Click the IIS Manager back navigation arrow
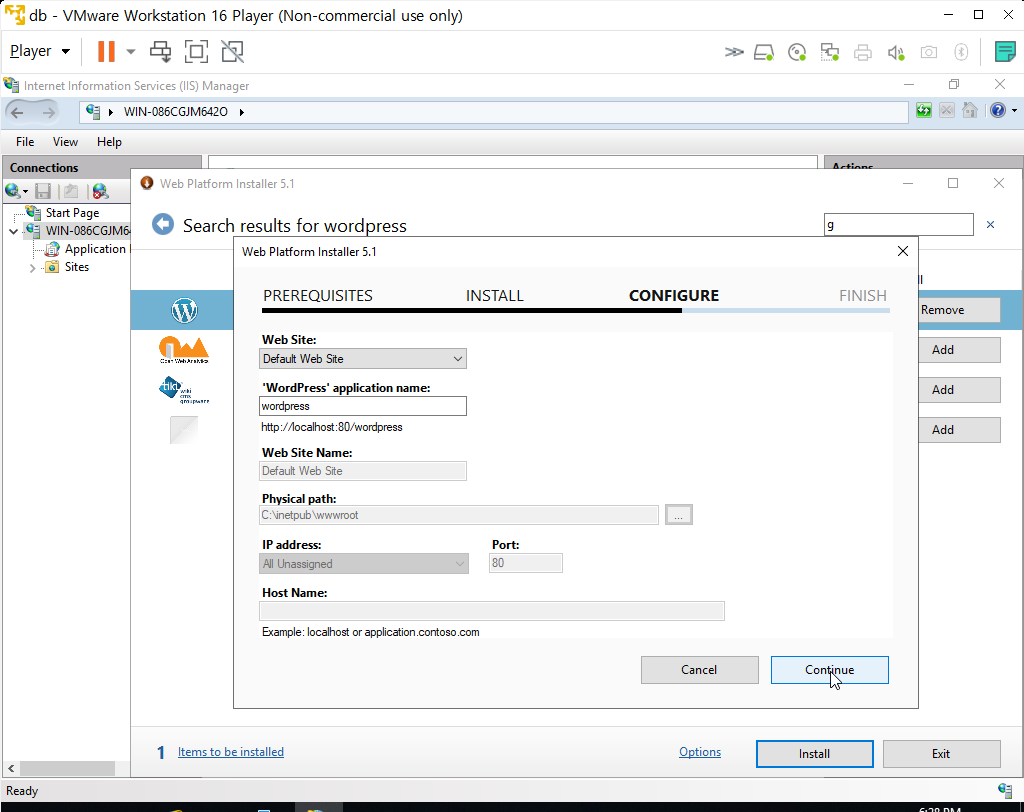The height and width of the screenshot is (812, 1024). [18, 112]
